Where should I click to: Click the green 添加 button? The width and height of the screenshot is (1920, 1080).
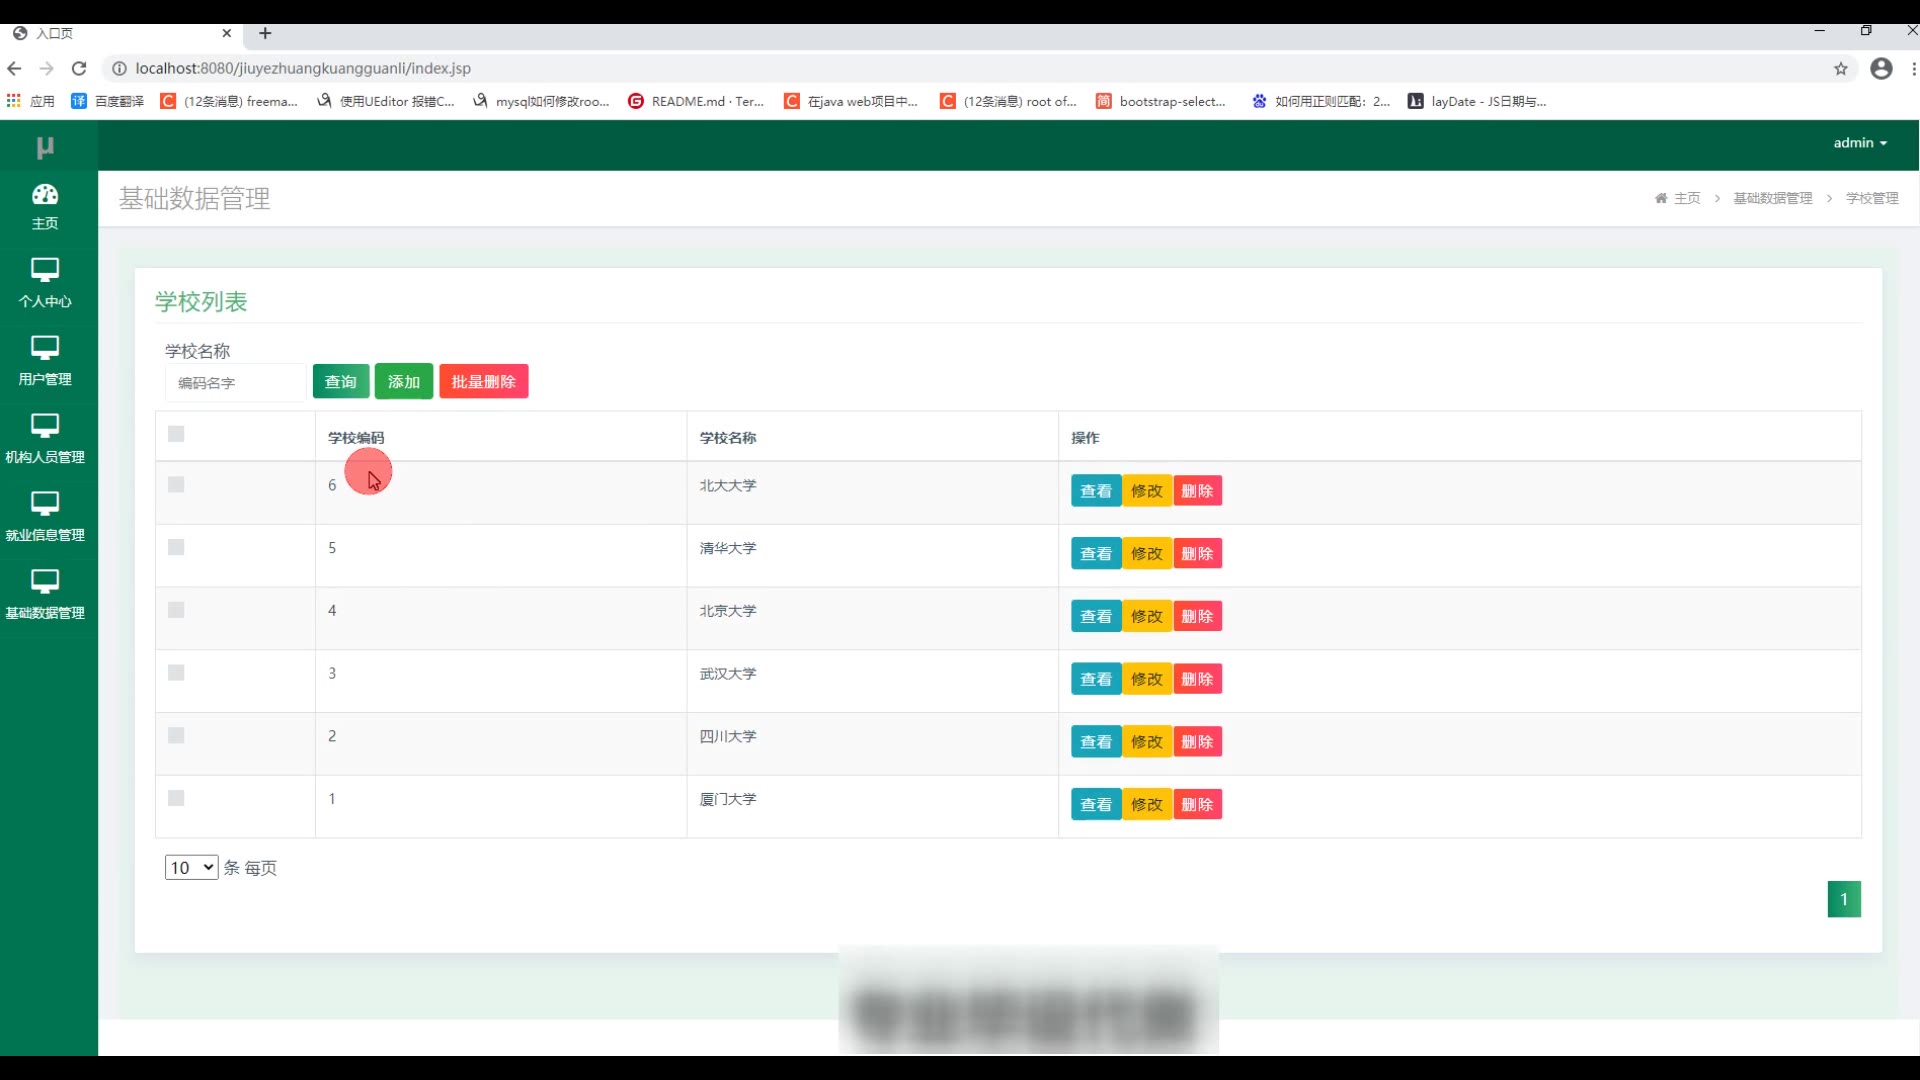(x=403, y=381)
